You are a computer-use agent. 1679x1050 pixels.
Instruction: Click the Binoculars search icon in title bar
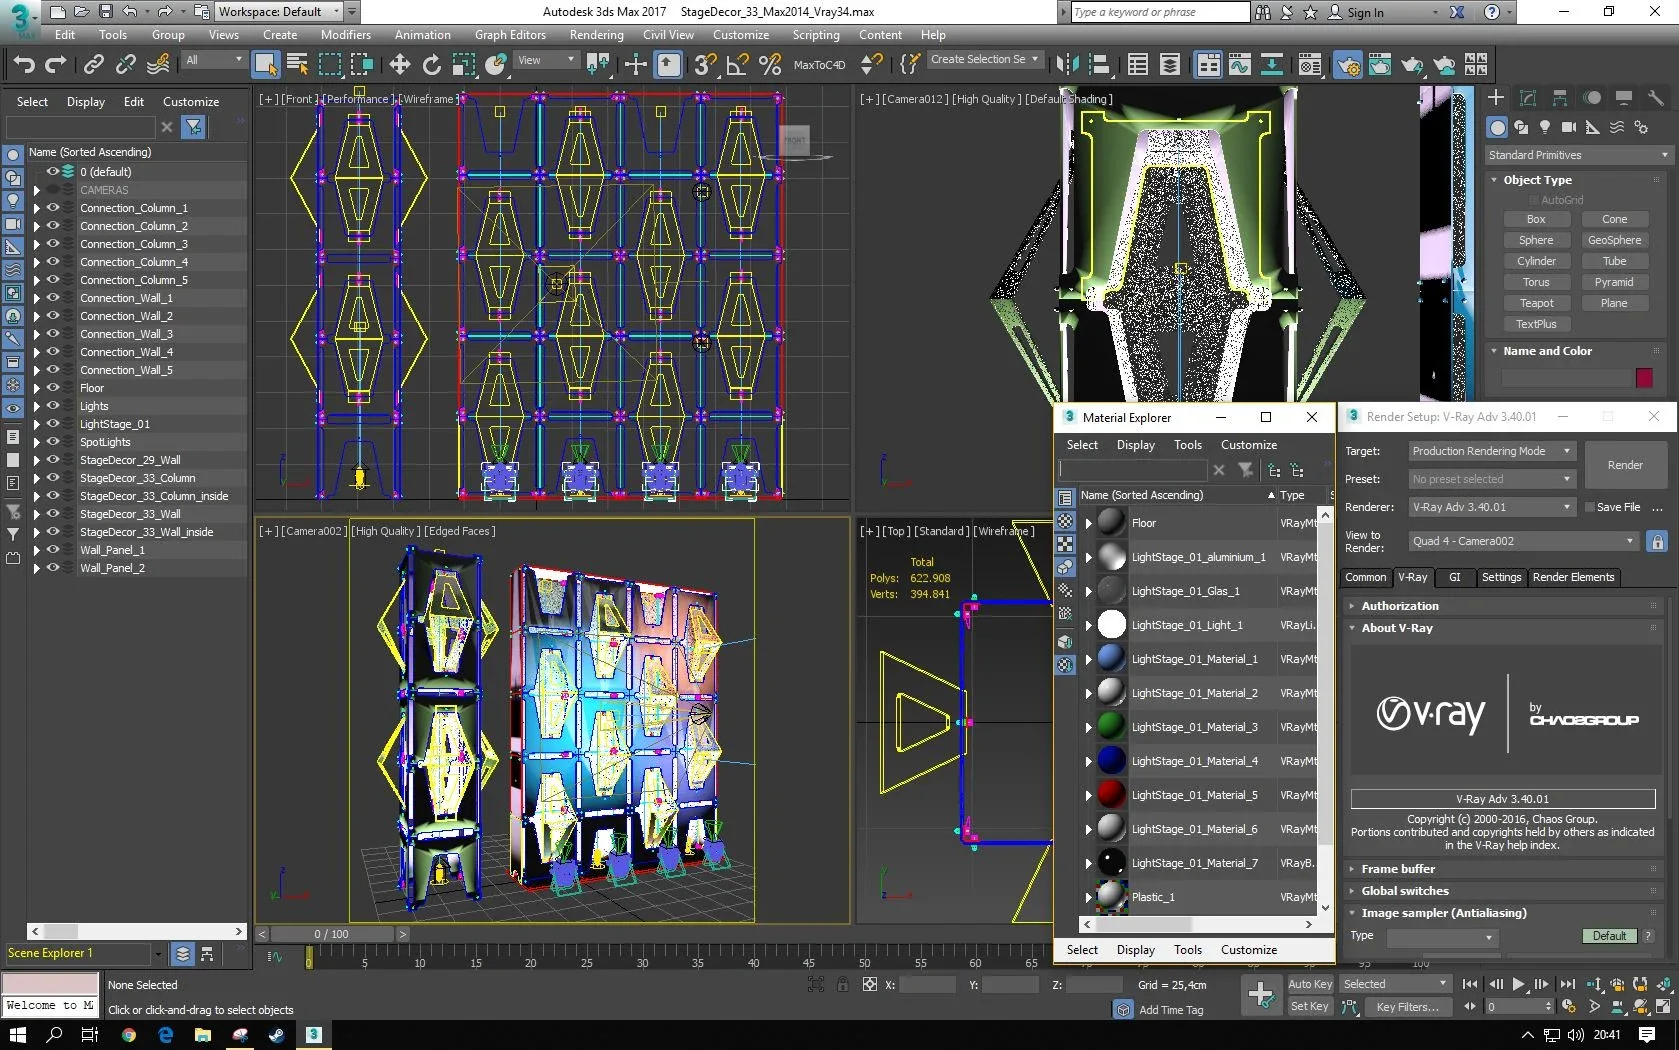(x=1263, y=12)
